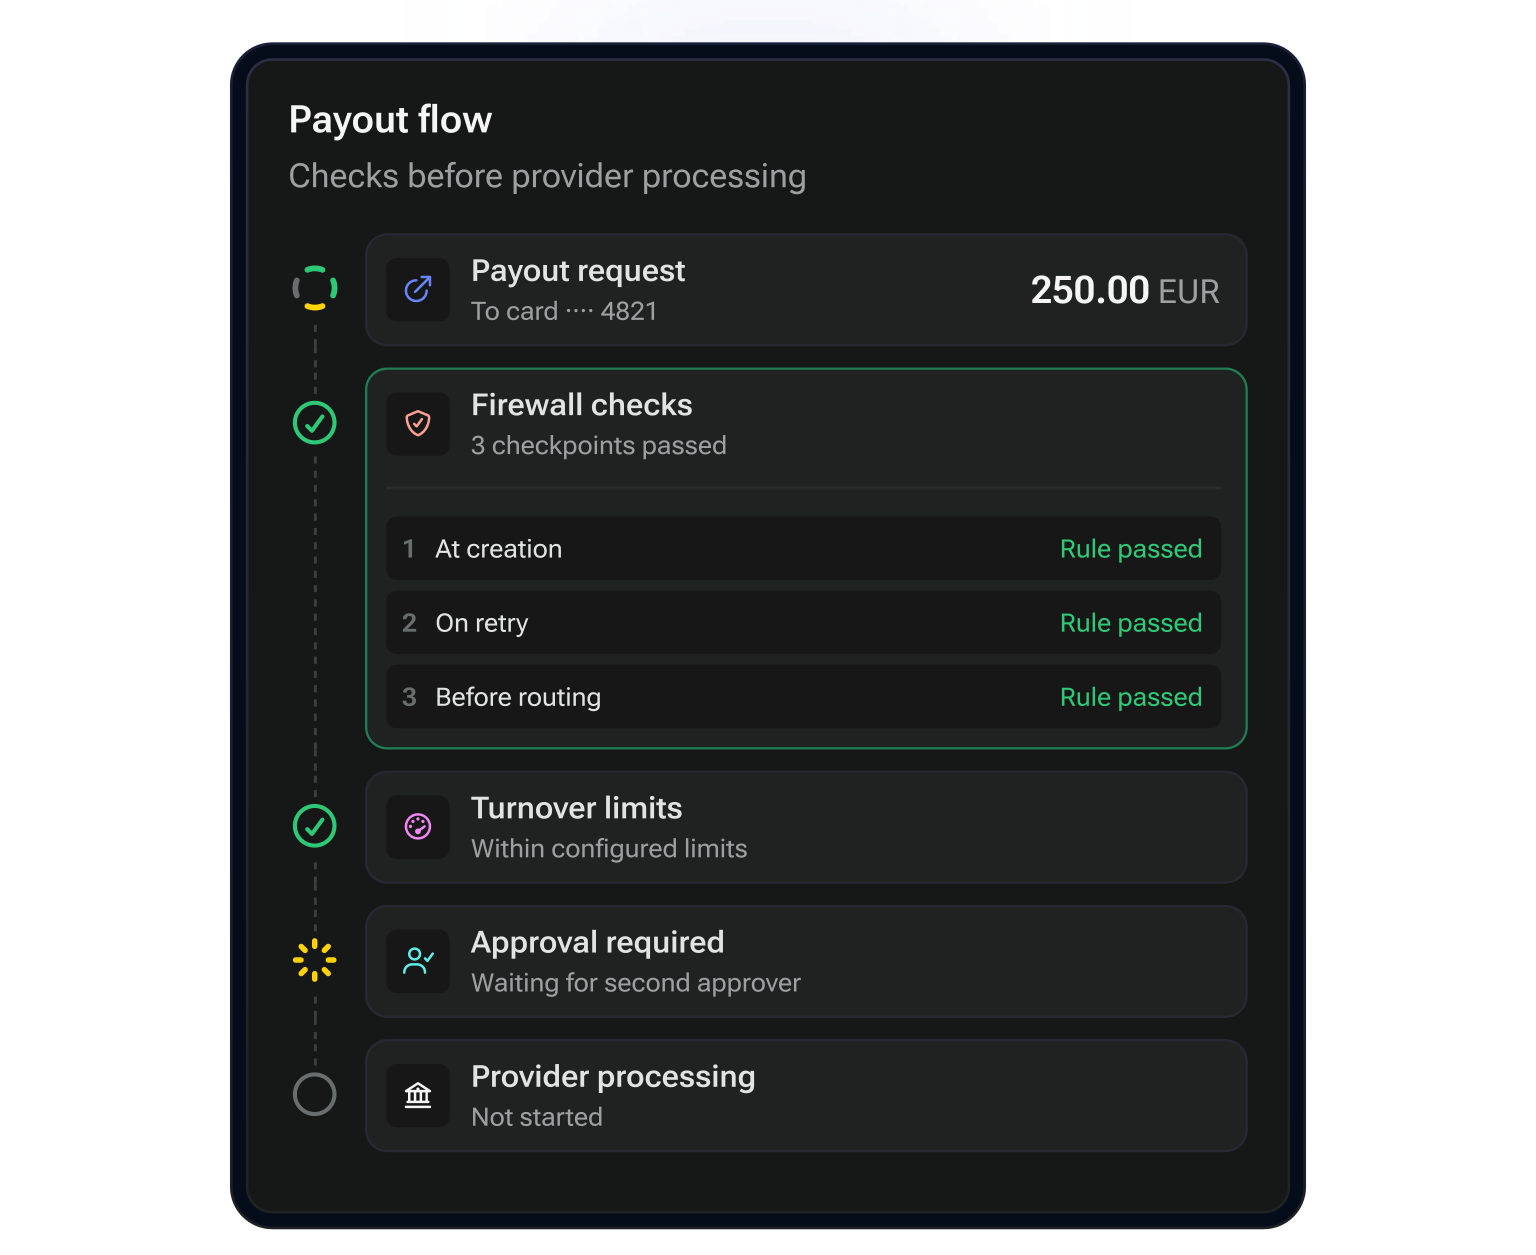Click the provider bank building icon
This screenshot has width=1536, height=1255.
[418, 1095]
